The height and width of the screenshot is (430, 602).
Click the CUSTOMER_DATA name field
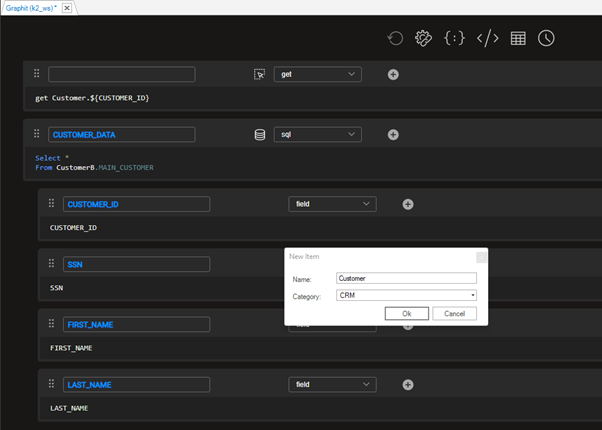pos(122,134)
